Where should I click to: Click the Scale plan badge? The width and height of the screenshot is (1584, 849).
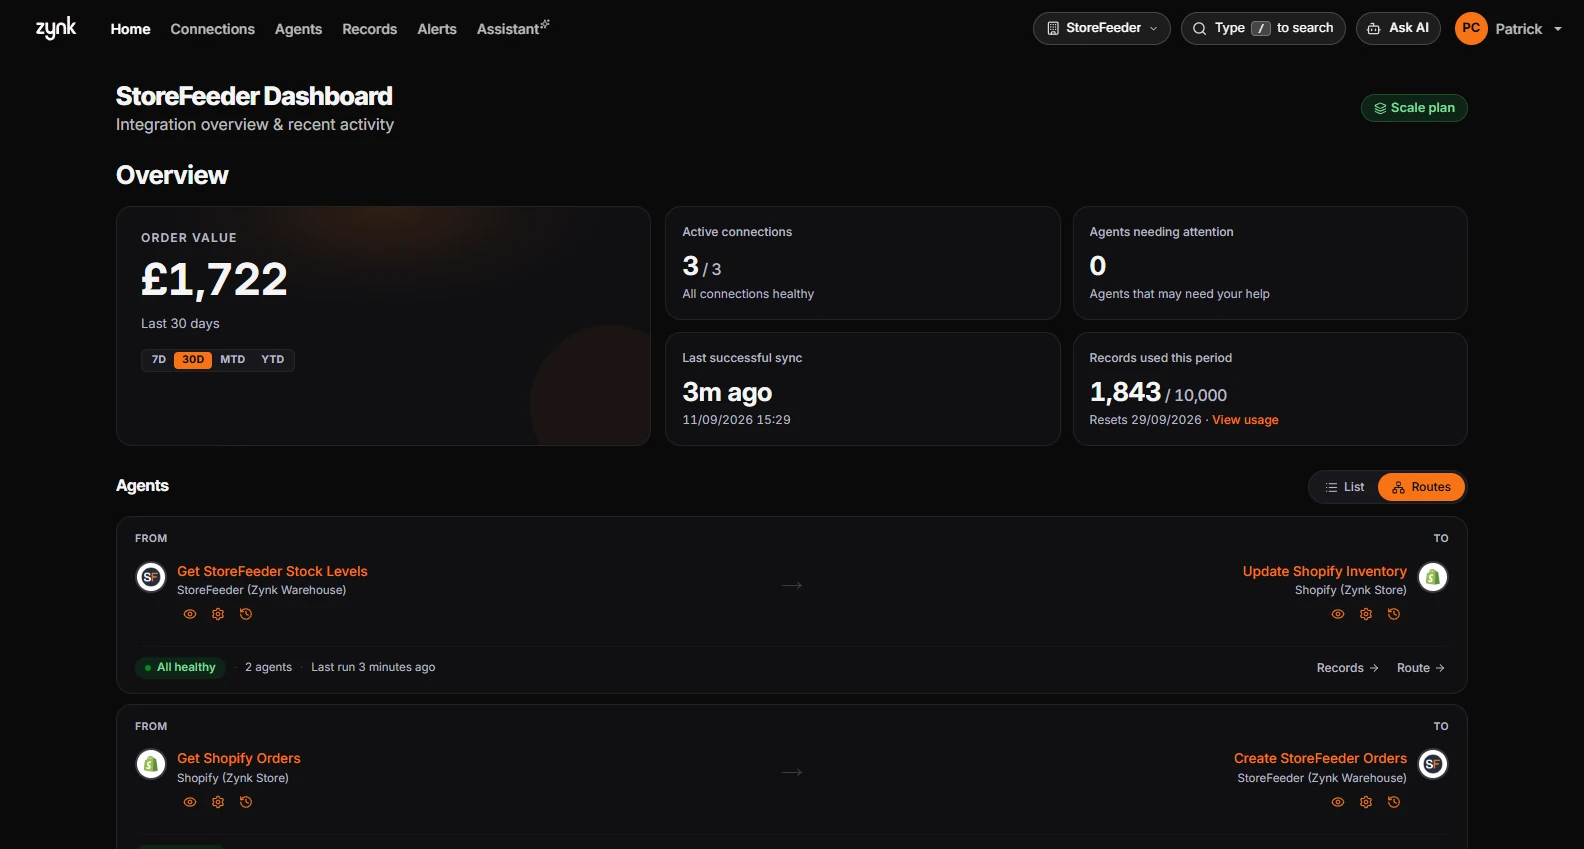click(1414, 108)
